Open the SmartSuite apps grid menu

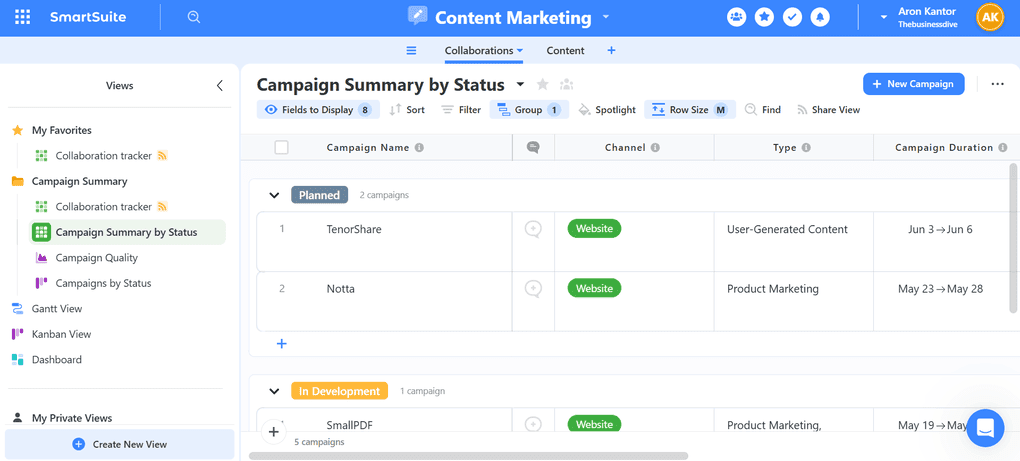22,18
